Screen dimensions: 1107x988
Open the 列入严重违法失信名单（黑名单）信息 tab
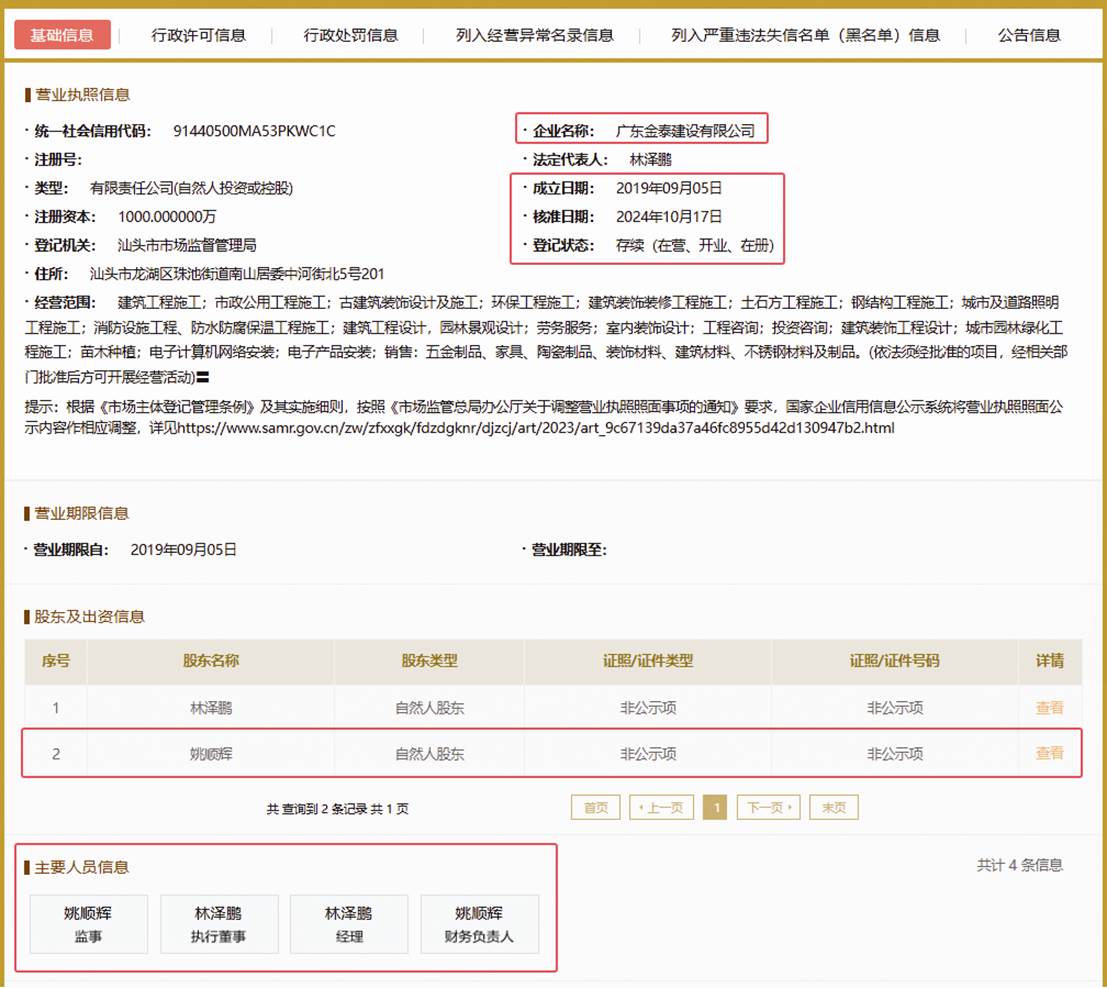[x=805, y=35]
